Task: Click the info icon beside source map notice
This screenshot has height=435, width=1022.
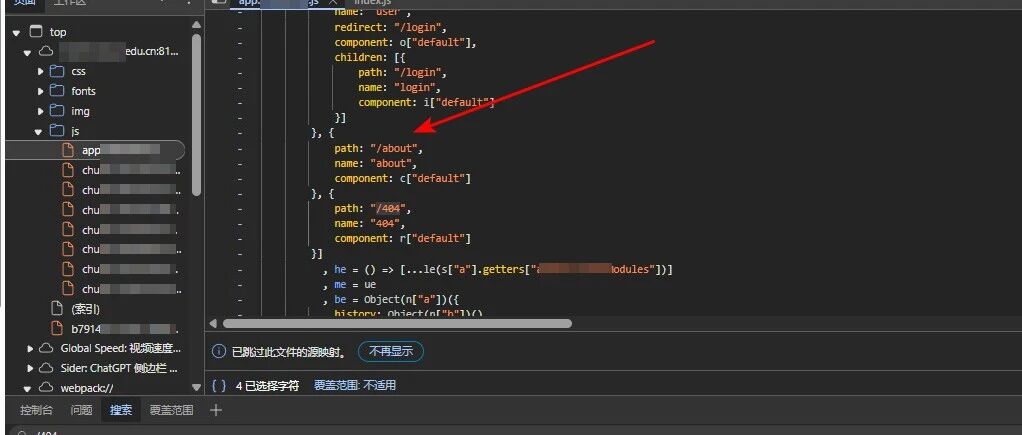Action: click(x=218, y=352)
